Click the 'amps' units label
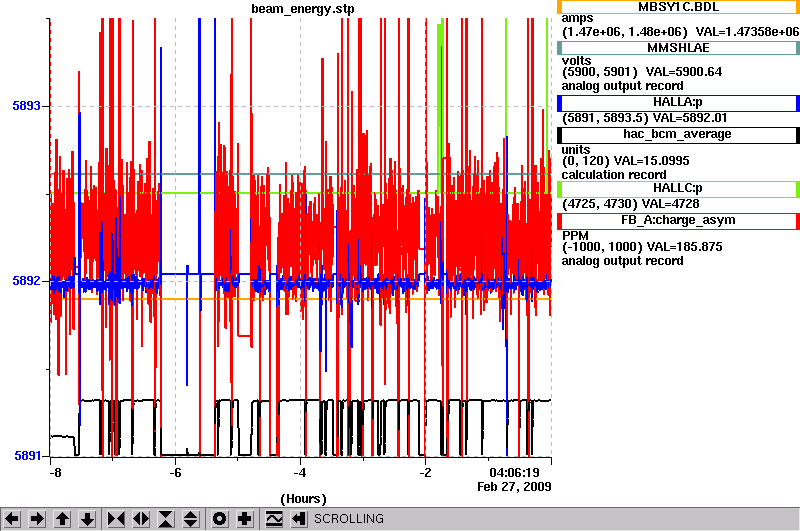This screenshot has width=800, height=531. (577, 19)
